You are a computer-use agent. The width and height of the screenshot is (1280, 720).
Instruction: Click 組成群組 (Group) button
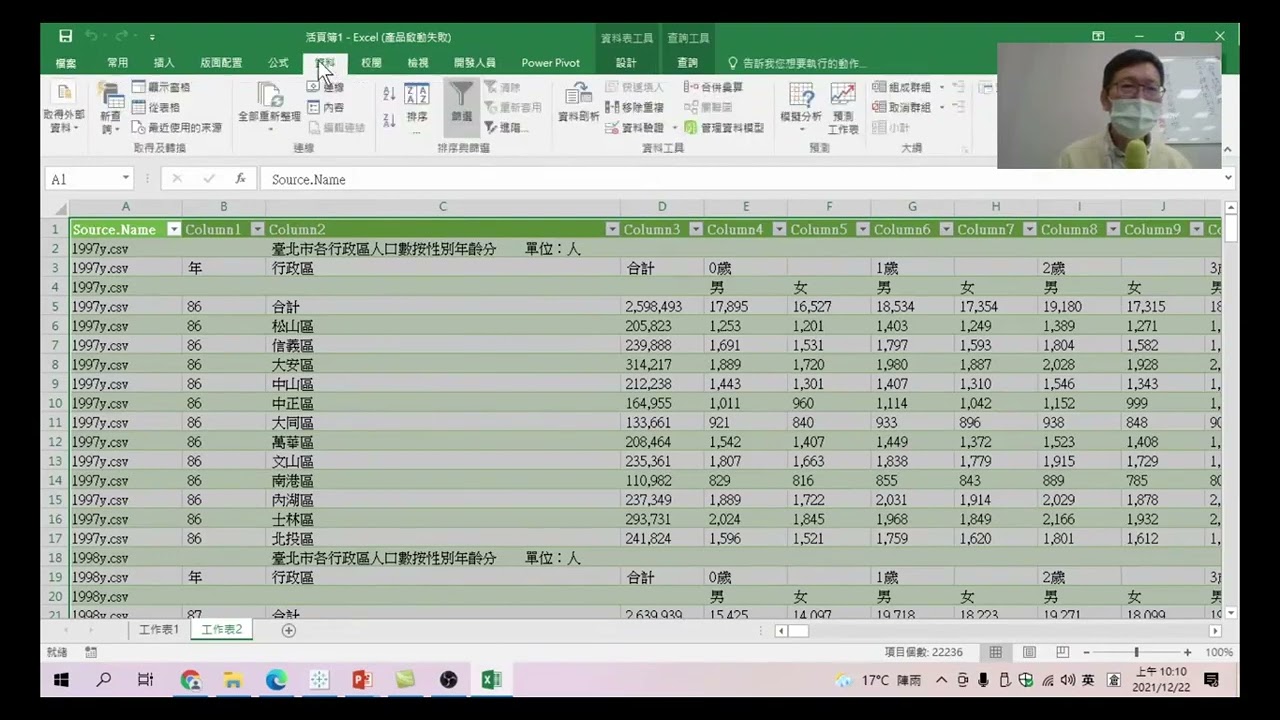[x=902, y=88]
